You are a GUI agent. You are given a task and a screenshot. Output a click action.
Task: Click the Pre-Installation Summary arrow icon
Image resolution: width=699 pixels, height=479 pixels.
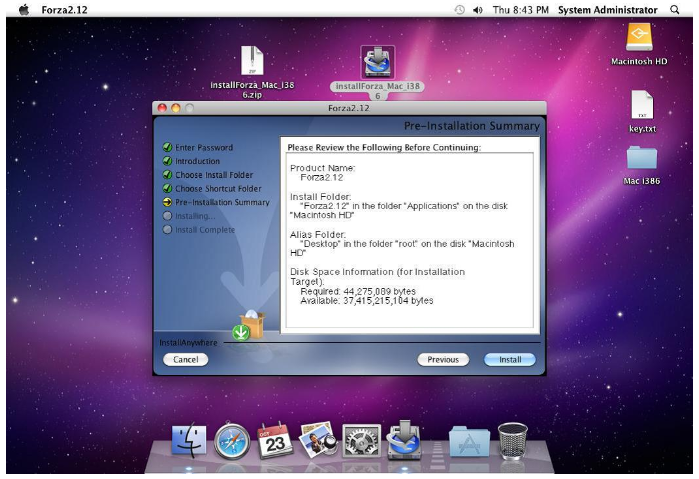point(168,202)
